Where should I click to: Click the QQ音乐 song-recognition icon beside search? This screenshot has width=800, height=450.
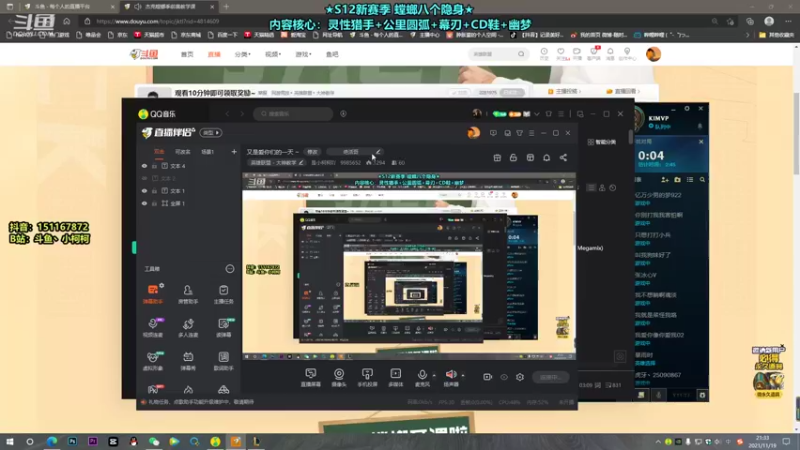(x=343, y=114)
